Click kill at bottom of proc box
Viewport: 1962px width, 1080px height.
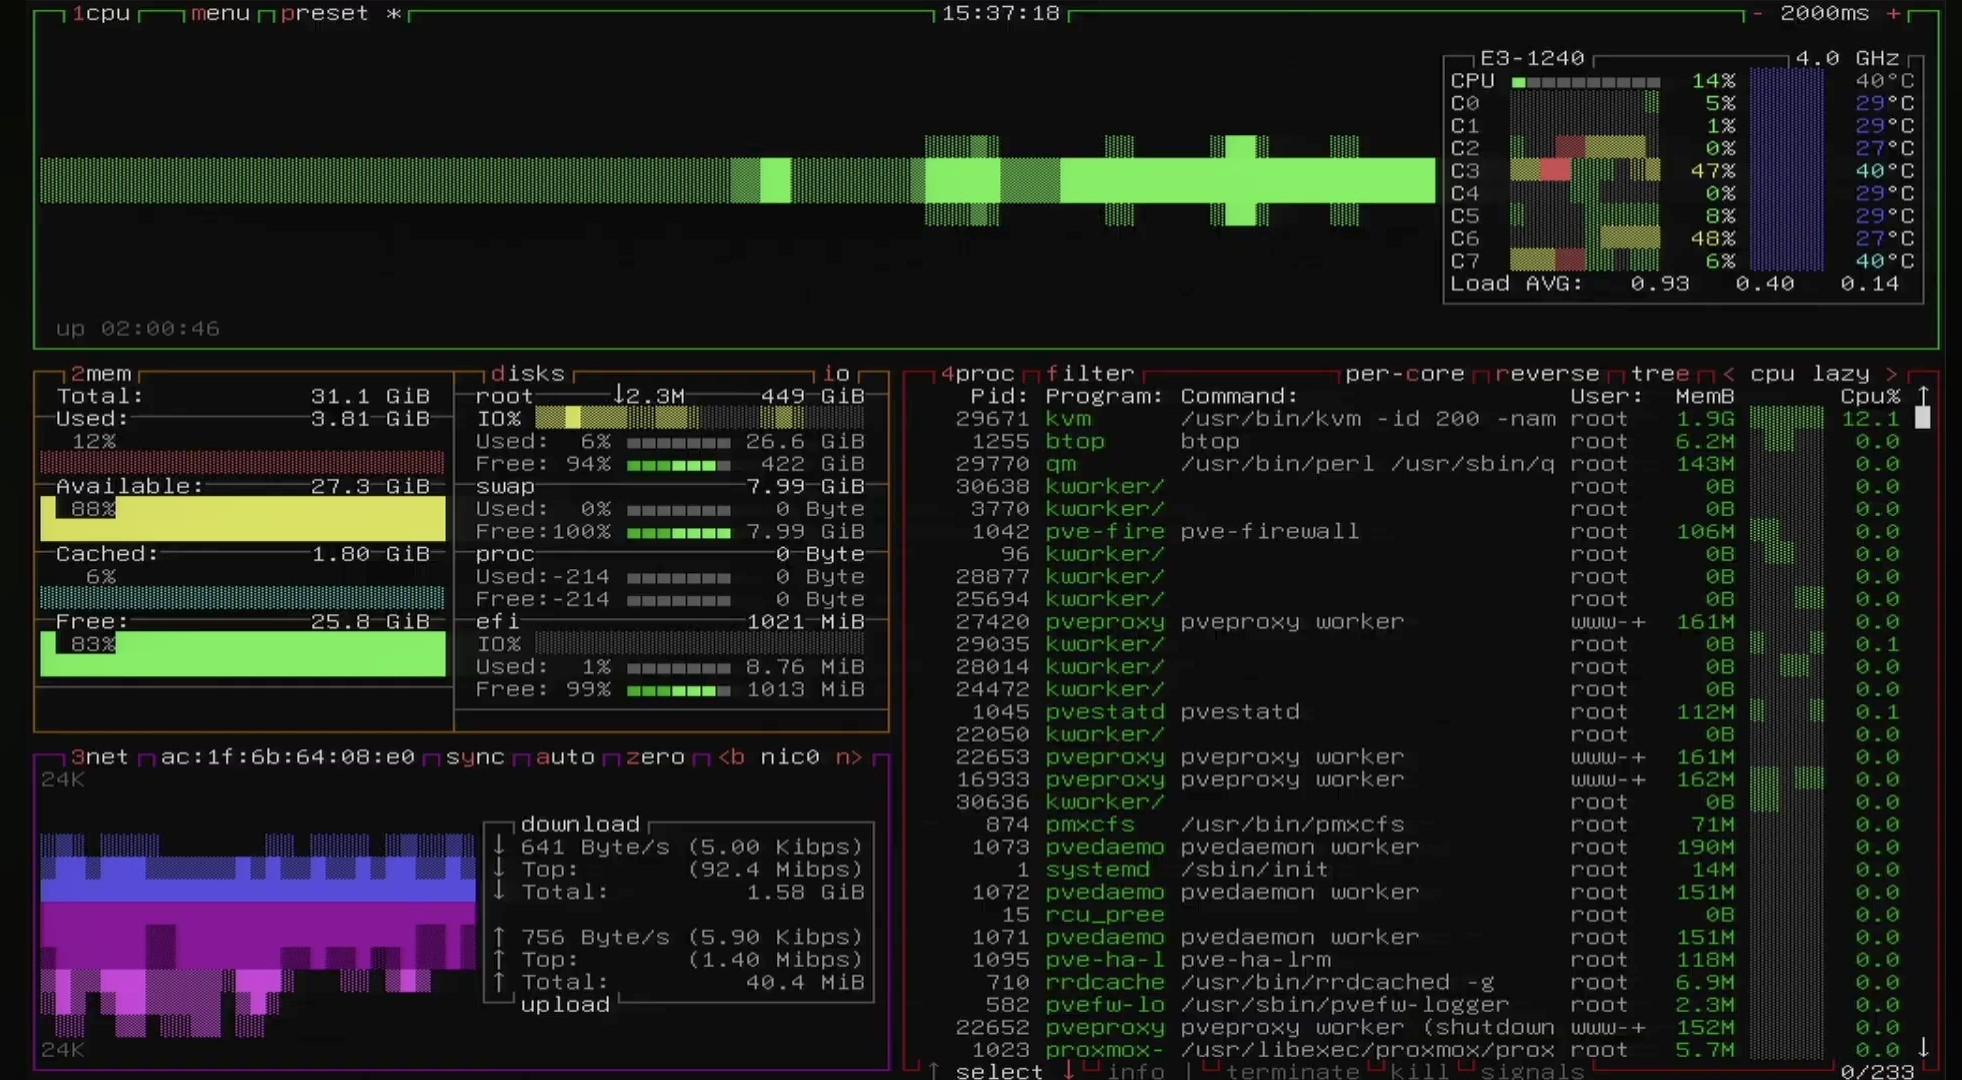point(1419,1072)
